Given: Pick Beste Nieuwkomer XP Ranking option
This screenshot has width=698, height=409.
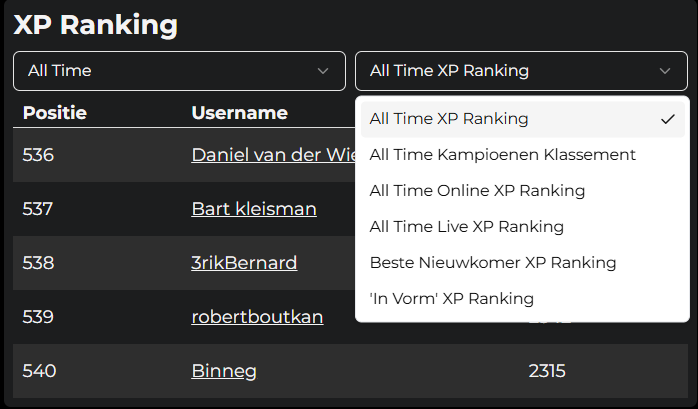Looking at the screenshot, I should (x=492, y=263).
